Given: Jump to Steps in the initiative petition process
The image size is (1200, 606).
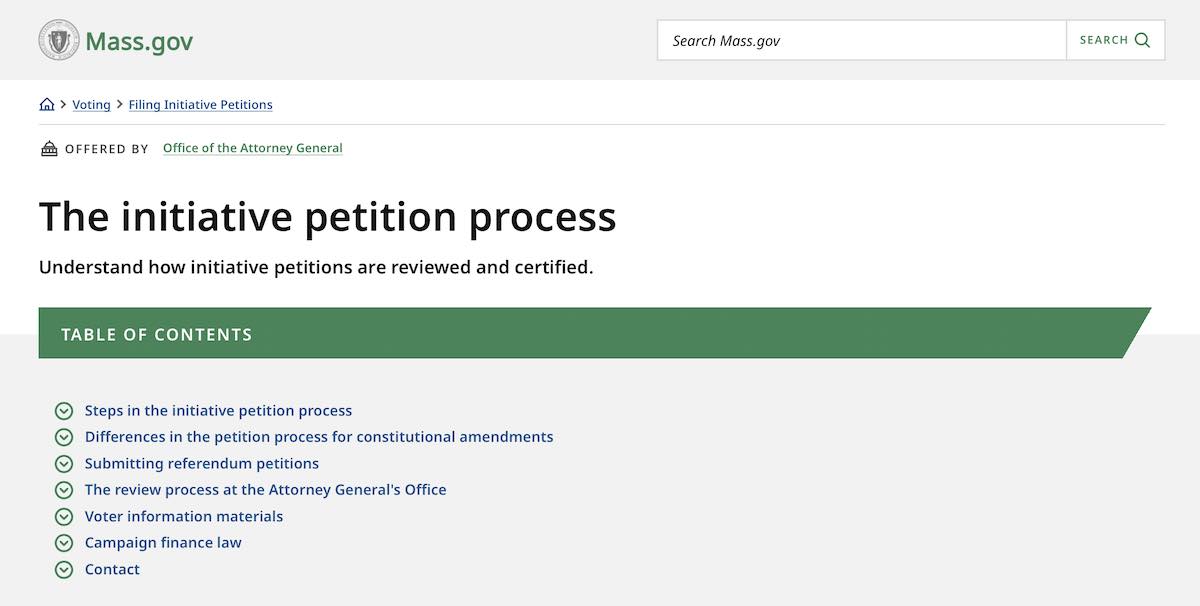Looking at the screenshot, I should (218, 411).
